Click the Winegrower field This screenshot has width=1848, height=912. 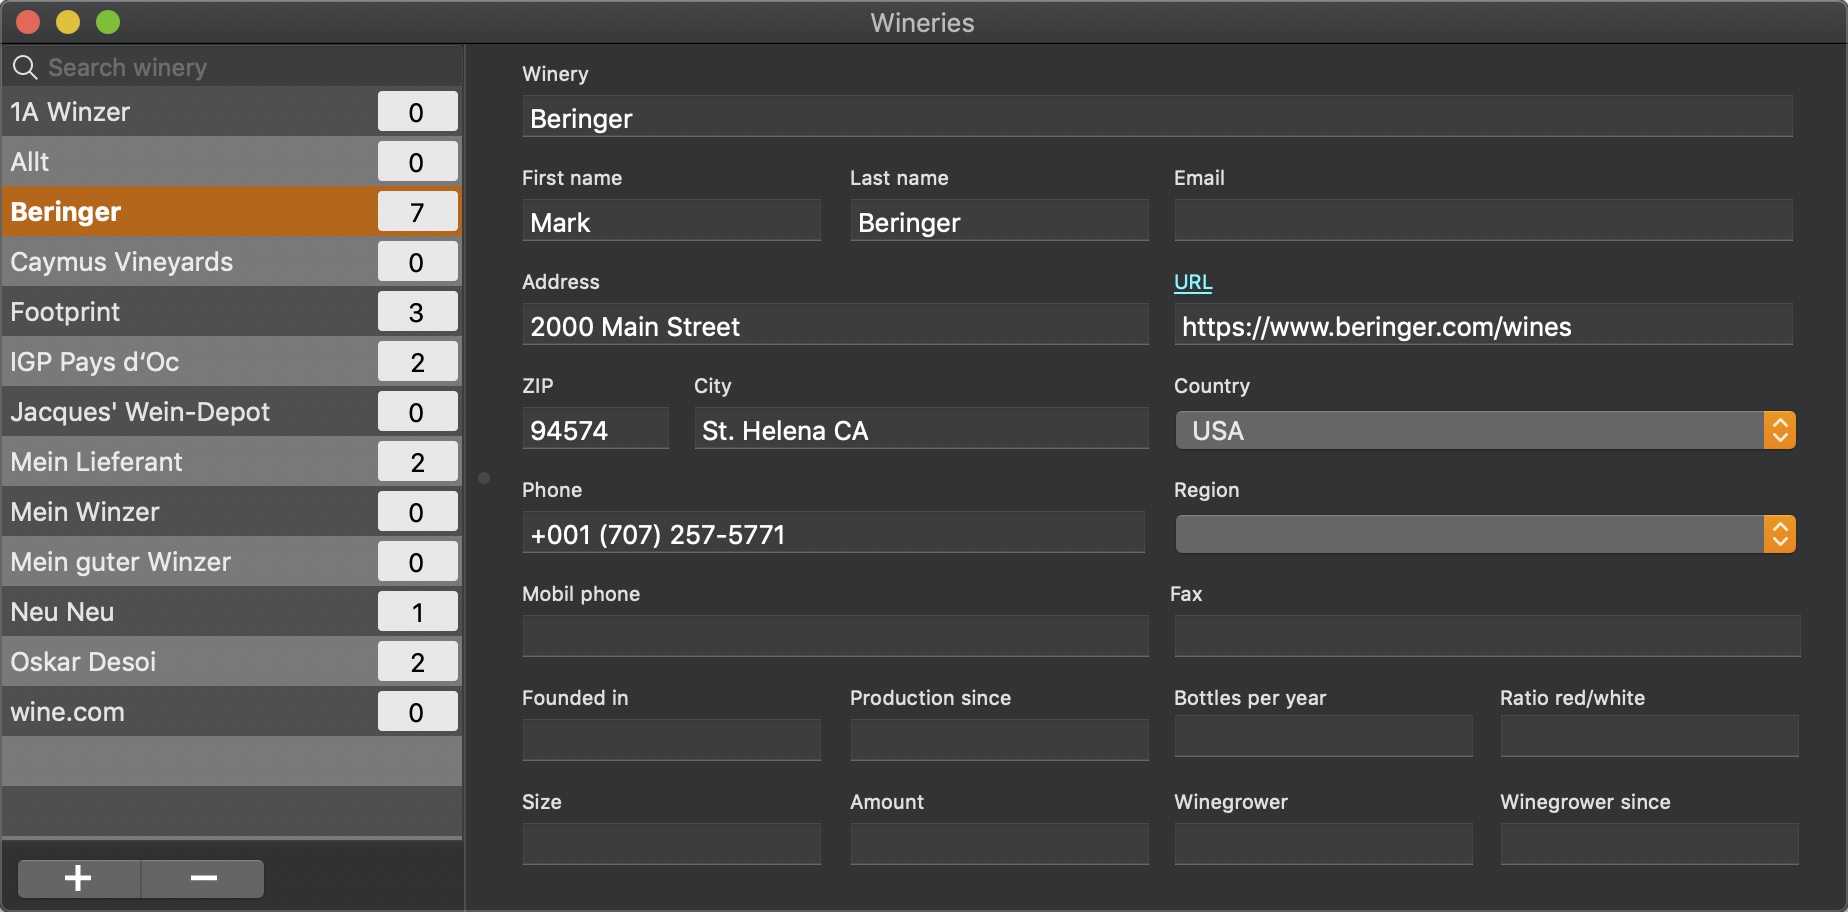coord(1323,844)
